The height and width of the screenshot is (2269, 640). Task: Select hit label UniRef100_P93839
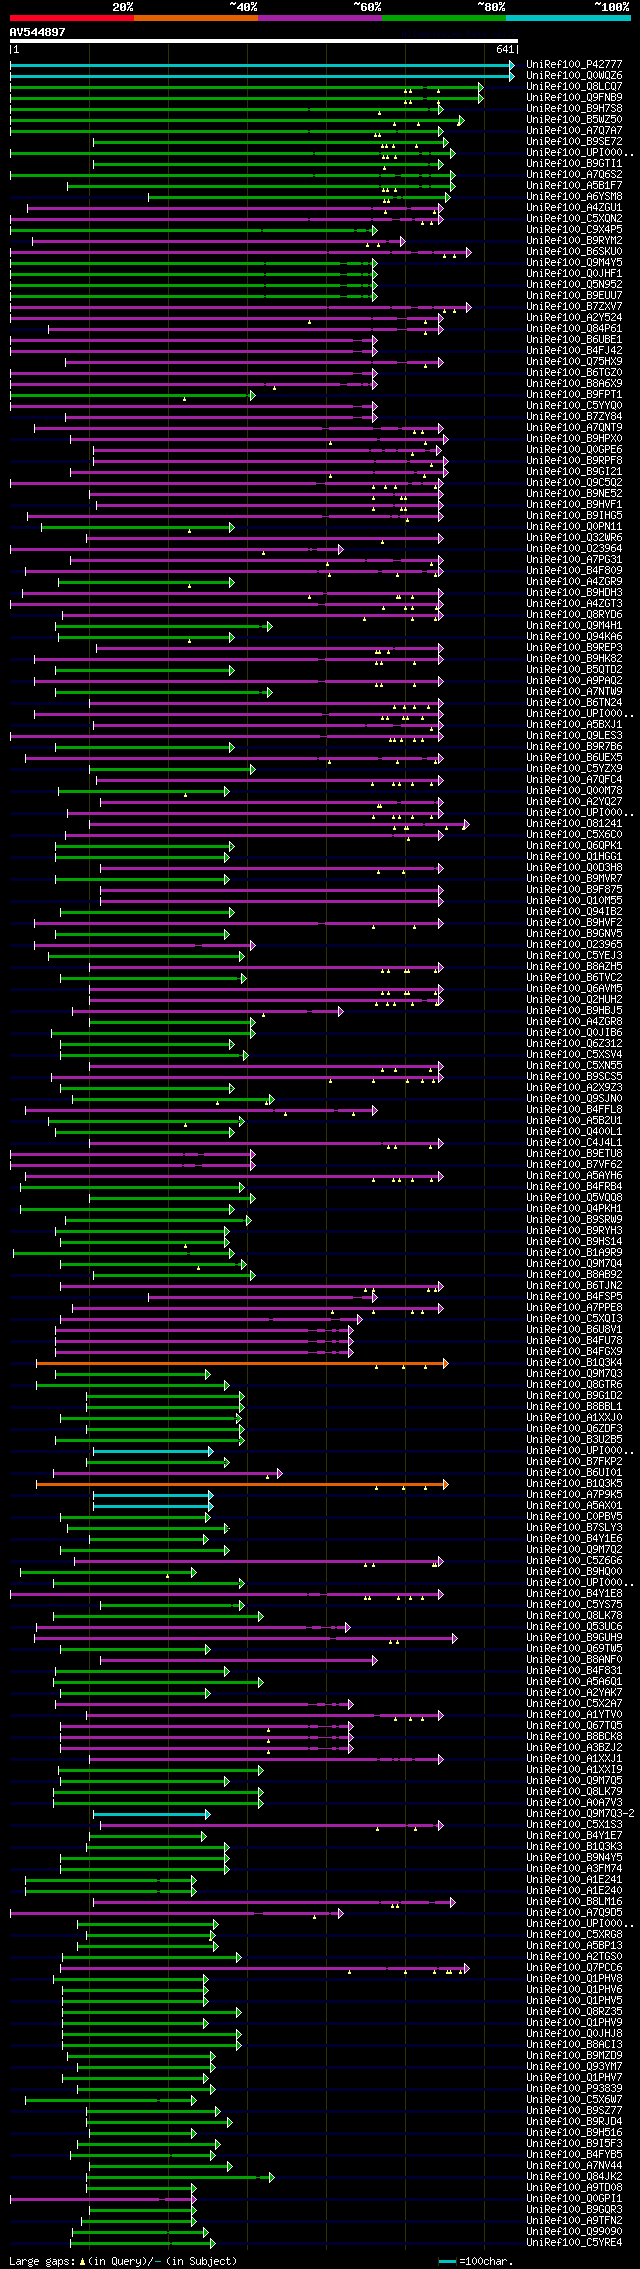[x=574, y=2089]
